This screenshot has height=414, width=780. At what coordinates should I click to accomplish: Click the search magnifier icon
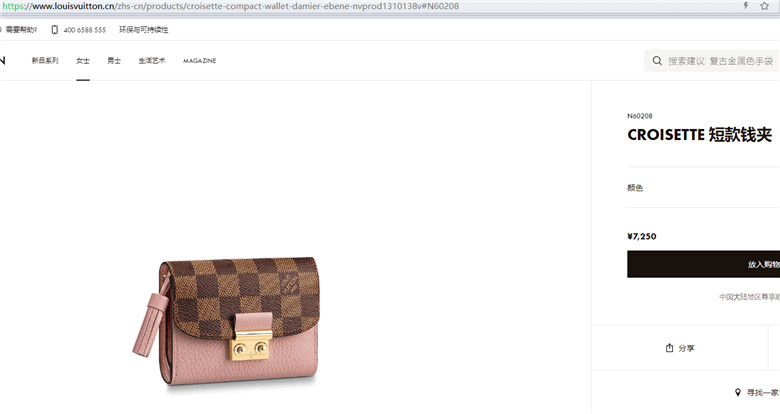pyautogui.click(x=657, y=61)
